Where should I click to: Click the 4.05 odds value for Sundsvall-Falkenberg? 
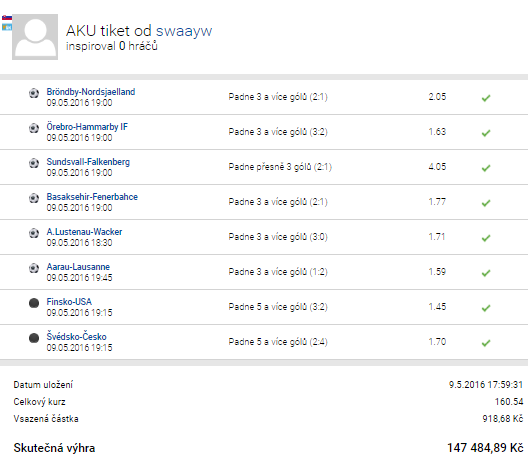437,166
